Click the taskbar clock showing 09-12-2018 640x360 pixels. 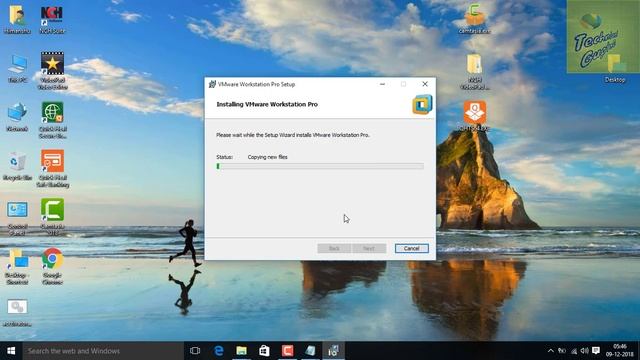(620, 351)
